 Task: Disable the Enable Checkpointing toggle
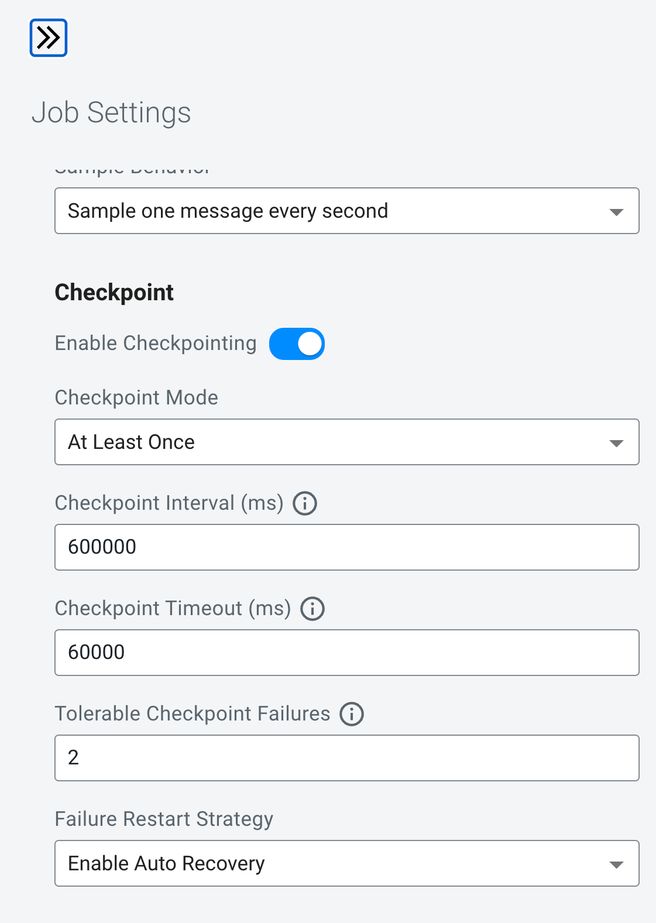pyautogui.click(x=297, y=344)
